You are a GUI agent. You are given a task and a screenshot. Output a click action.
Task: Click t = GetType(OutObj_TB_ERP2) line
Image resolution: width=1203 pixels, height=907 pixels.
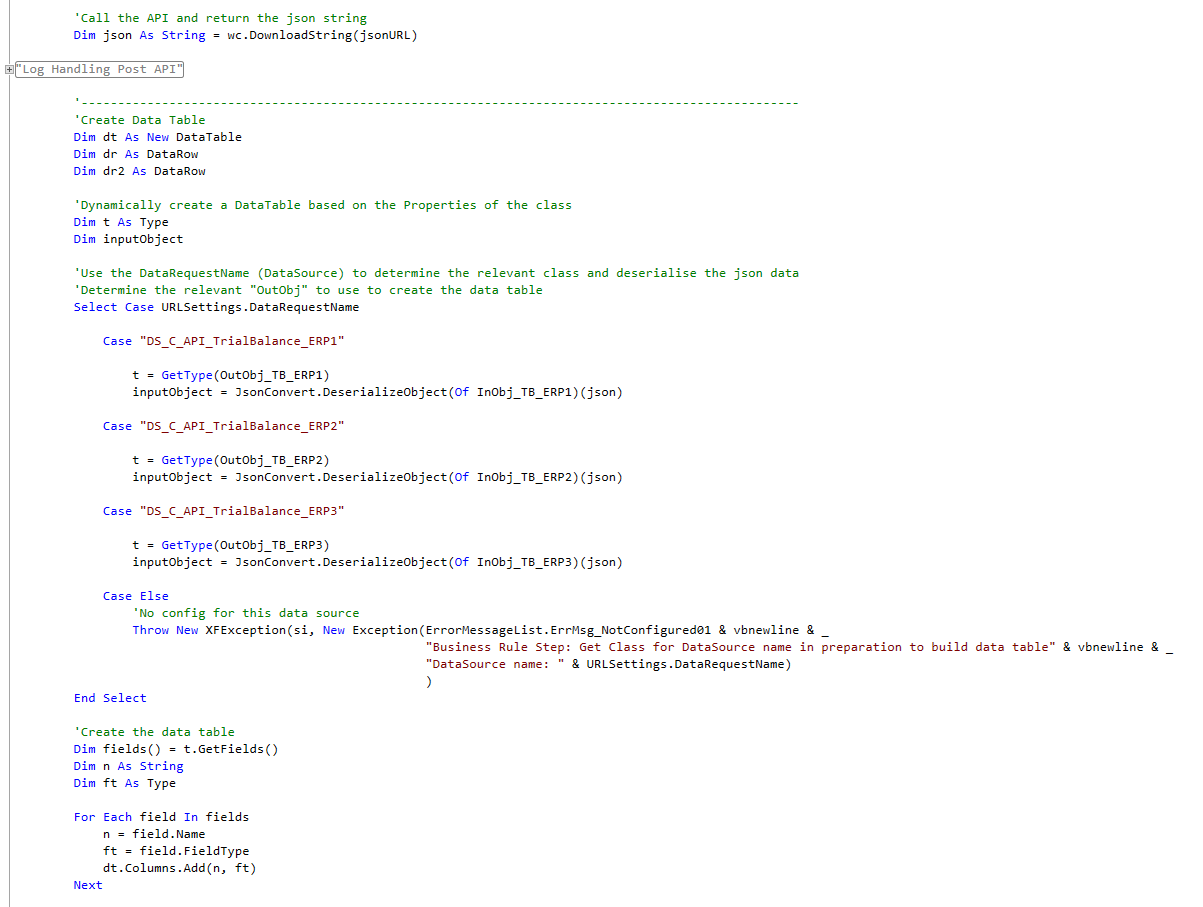click(230, 460)
